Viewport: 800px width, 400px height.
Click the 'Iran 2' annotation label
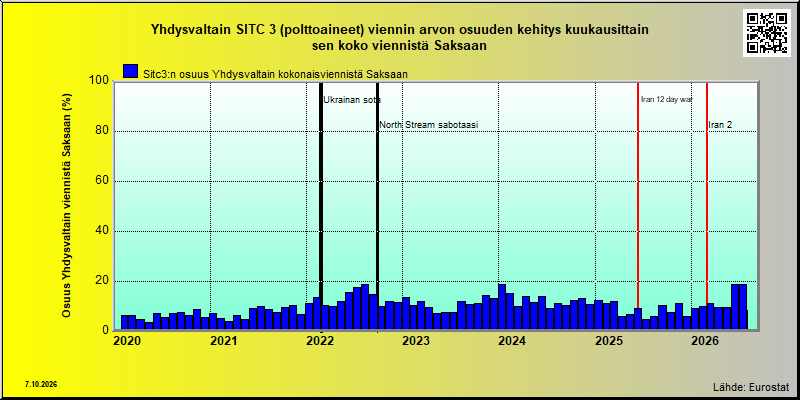pyautogui.click(x=720, y=124)
